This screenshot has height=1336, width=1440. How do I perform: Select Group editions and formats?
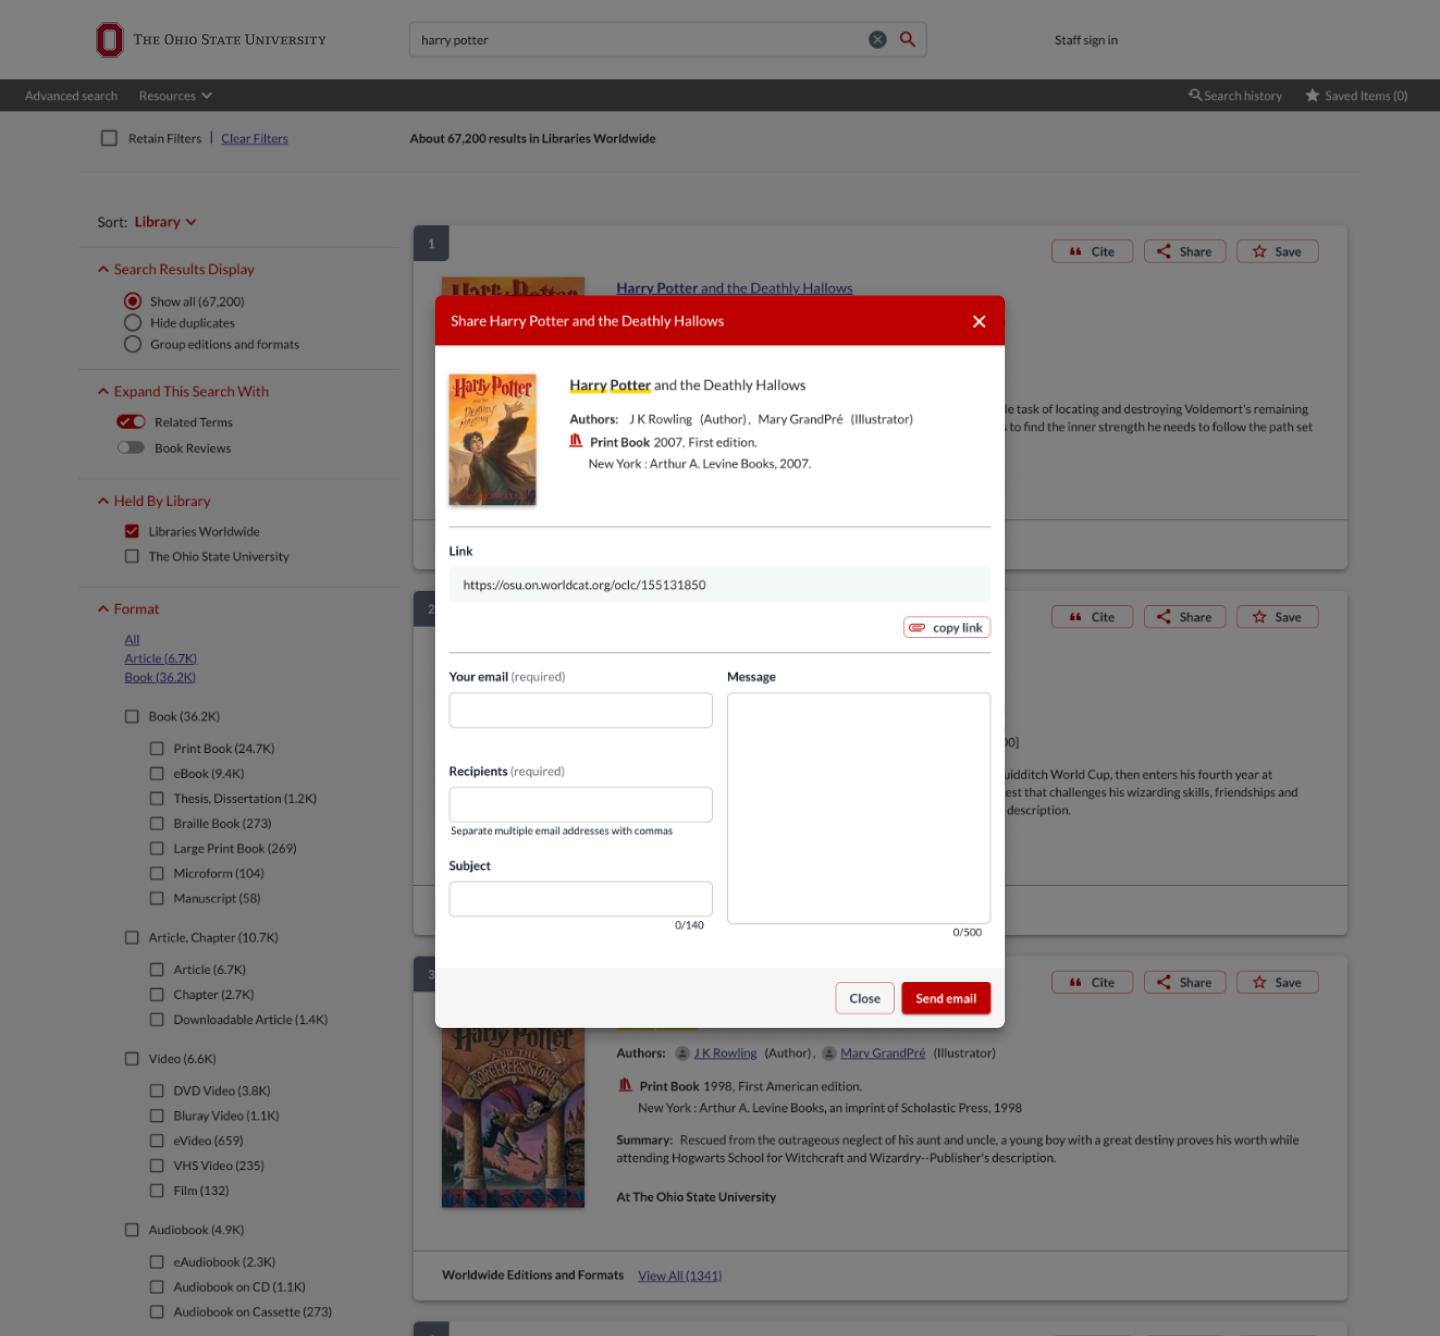132,344
